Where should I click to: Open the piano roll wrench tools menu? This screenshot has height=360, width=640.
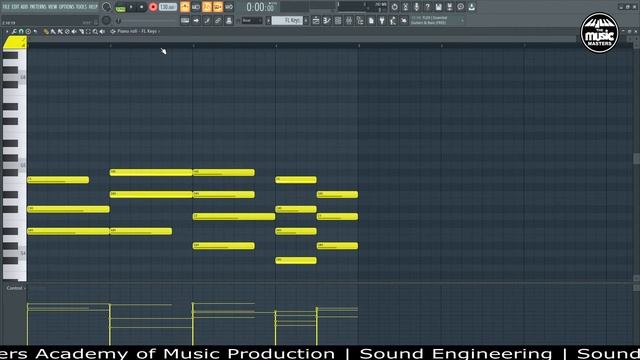pyautogui.click(x=14, y=31)
